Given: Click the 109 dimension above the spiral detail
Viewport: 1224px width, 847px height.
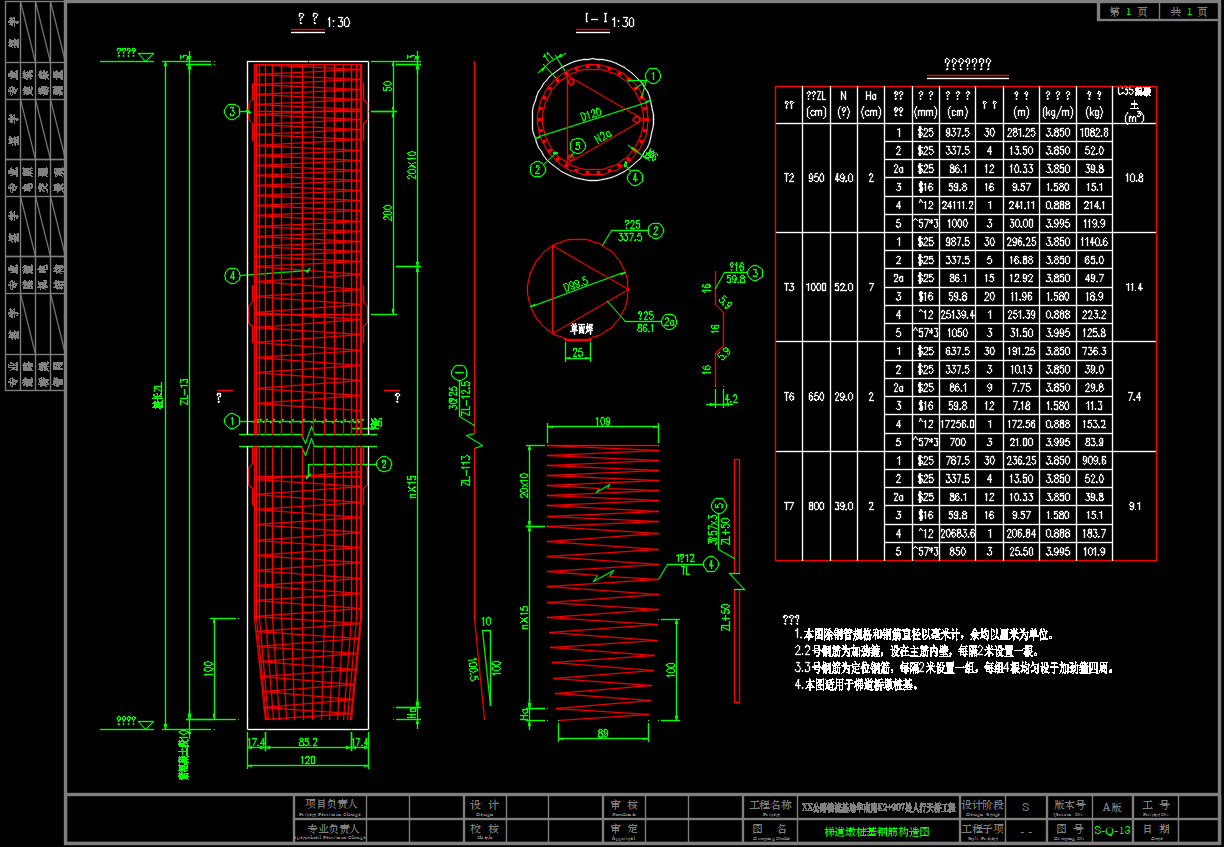Looking at the screenshot, I should click(603, 423).
